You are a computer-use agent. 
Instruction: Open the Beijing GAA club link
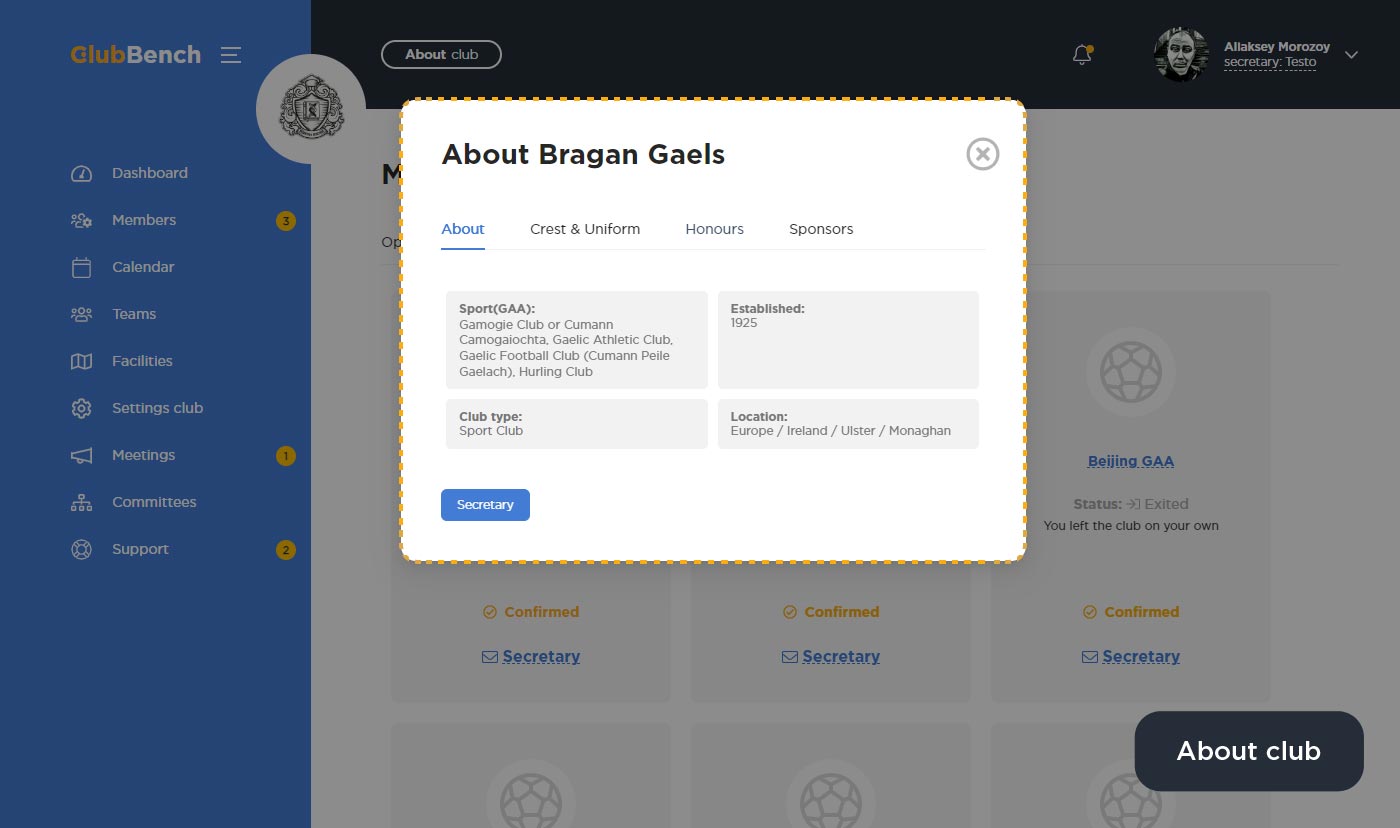click(x=1130, y=461)
